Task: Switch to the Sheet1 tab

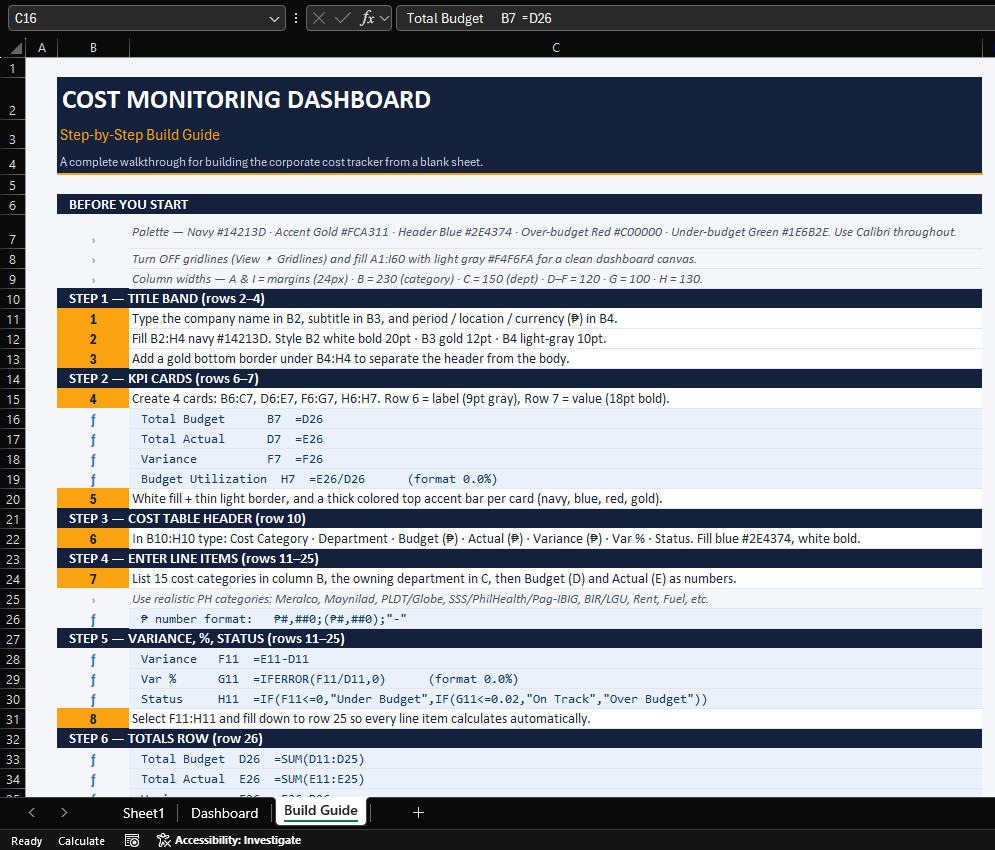Action: (x=143, y=813)
